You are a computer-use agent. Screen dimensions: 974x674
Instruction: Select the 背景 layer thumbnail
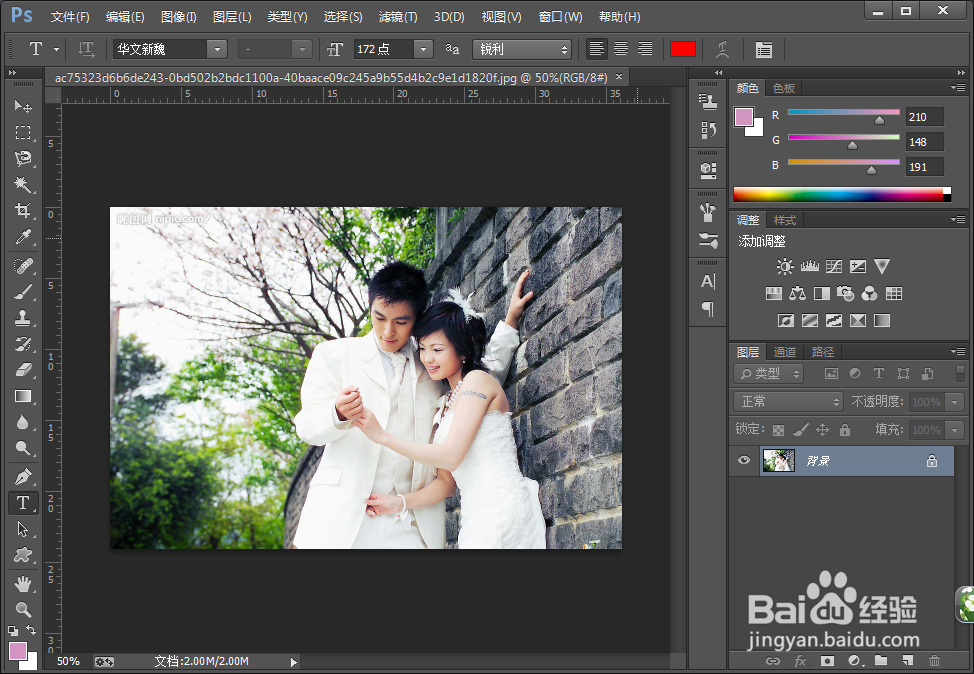(x=778, y=460)
